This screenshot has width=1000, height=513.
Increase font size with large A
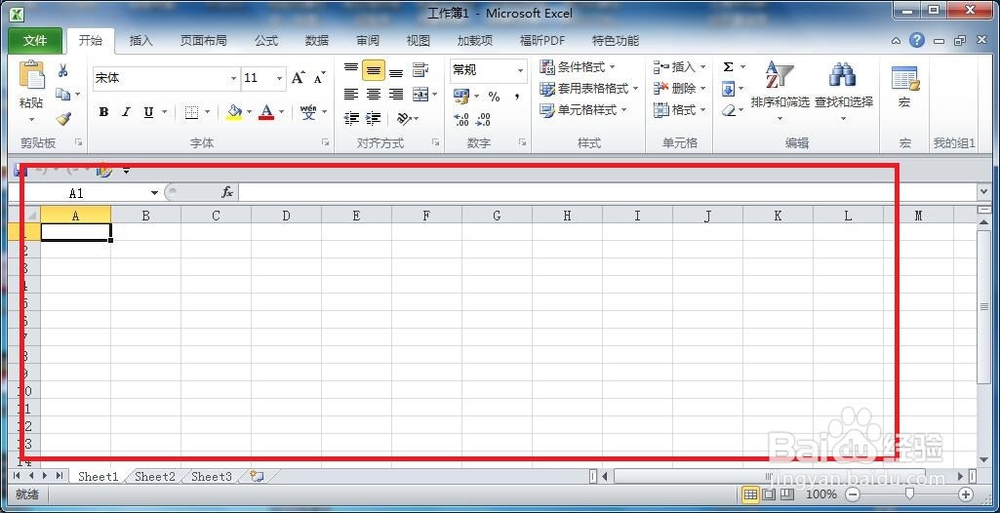[298, 78]
